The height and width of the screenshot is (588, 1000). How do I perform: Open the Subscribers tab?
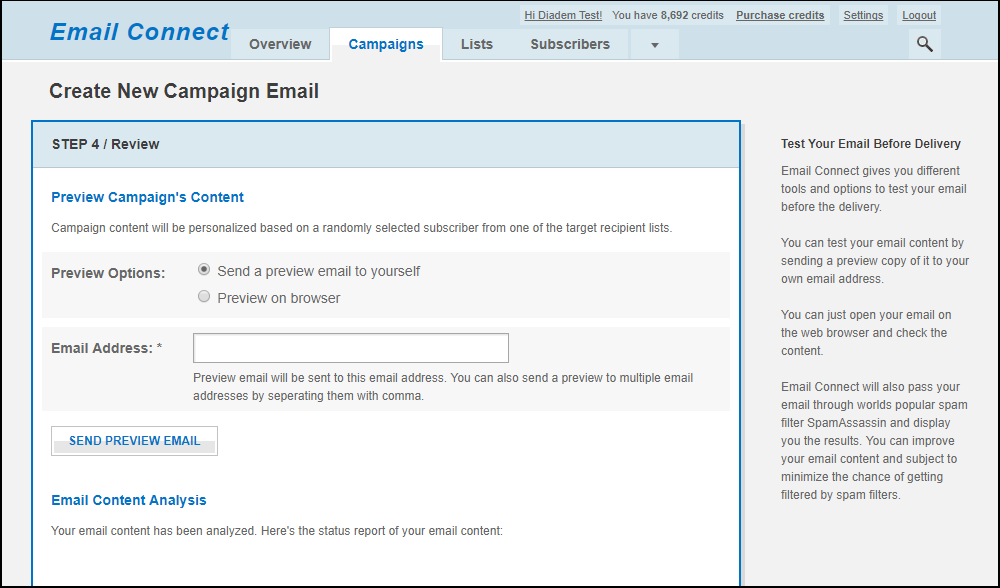[x=570, y=44]
